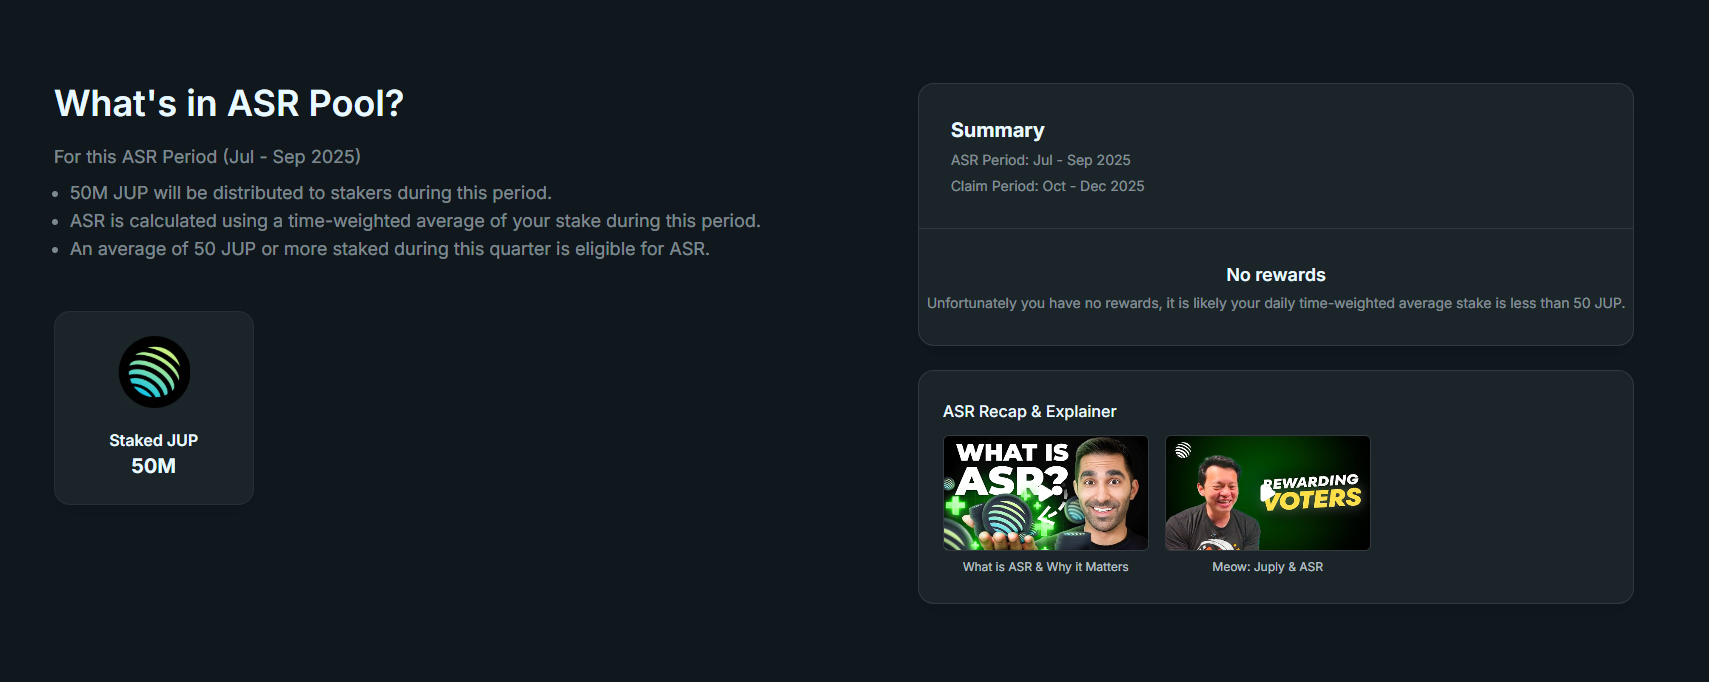Click the "ASR Period: Jul - Sep 2025" line
1709x682 pixels.
tap(1040, 160)
